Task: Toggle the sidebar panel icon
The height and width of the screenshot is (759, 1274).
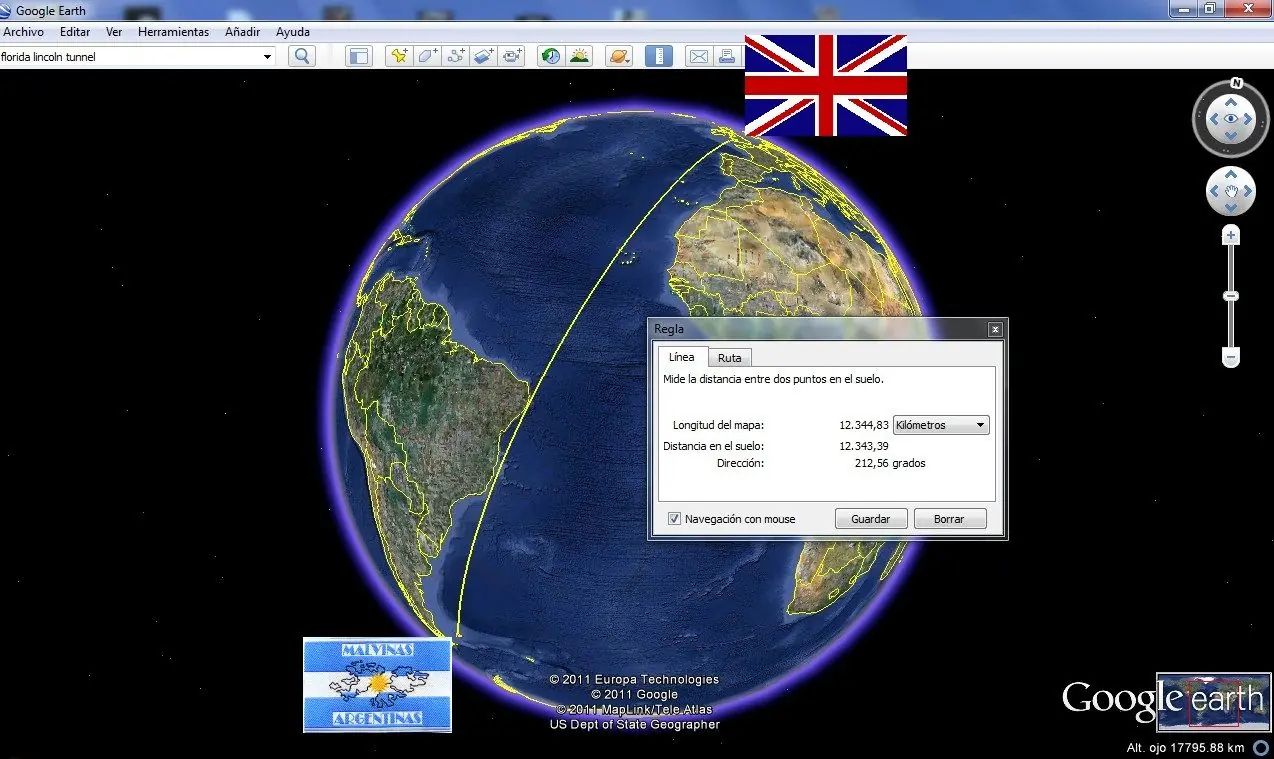Action: (358, 57)
